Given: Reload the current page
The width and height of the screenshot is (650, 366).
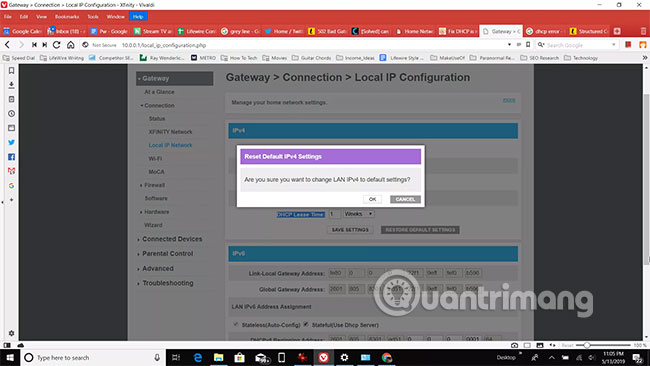Looking at the screenshot, I should coord(57,45).
